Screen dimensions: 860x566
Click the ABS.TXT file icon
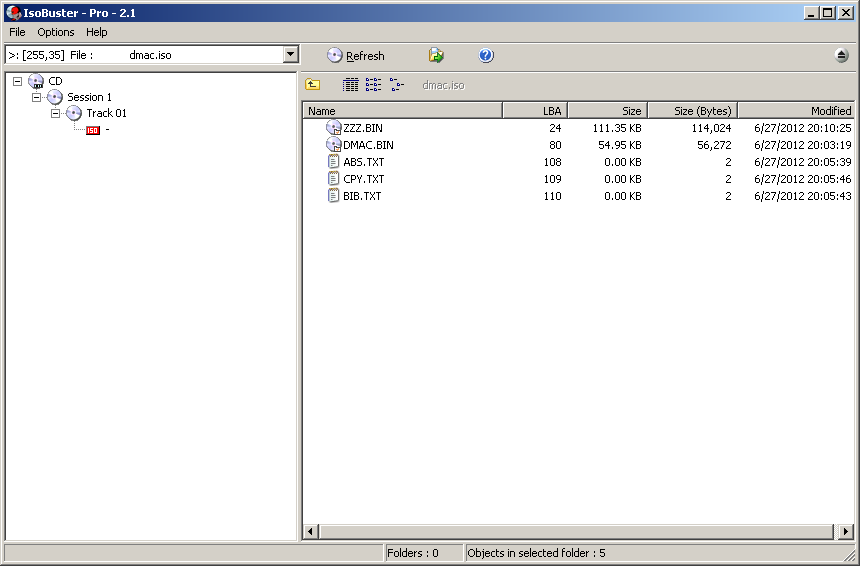coord(333,162)
